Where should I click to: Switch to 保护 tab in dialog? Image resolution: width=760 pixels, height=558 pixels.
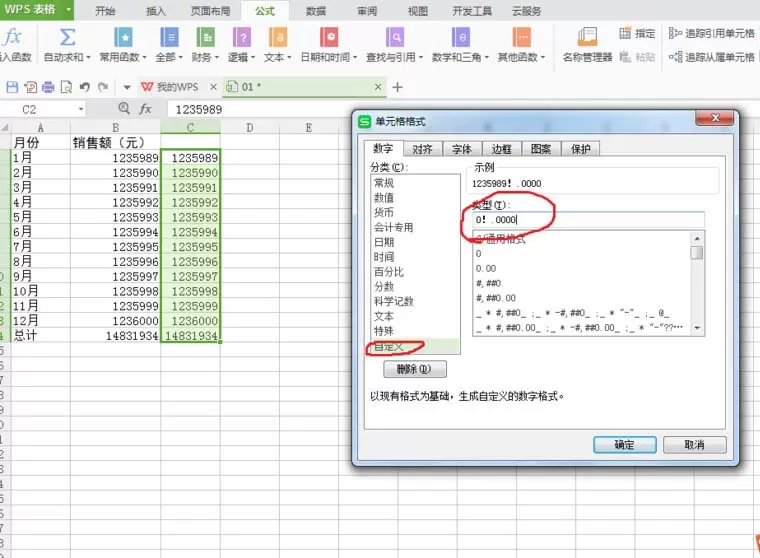581,149
